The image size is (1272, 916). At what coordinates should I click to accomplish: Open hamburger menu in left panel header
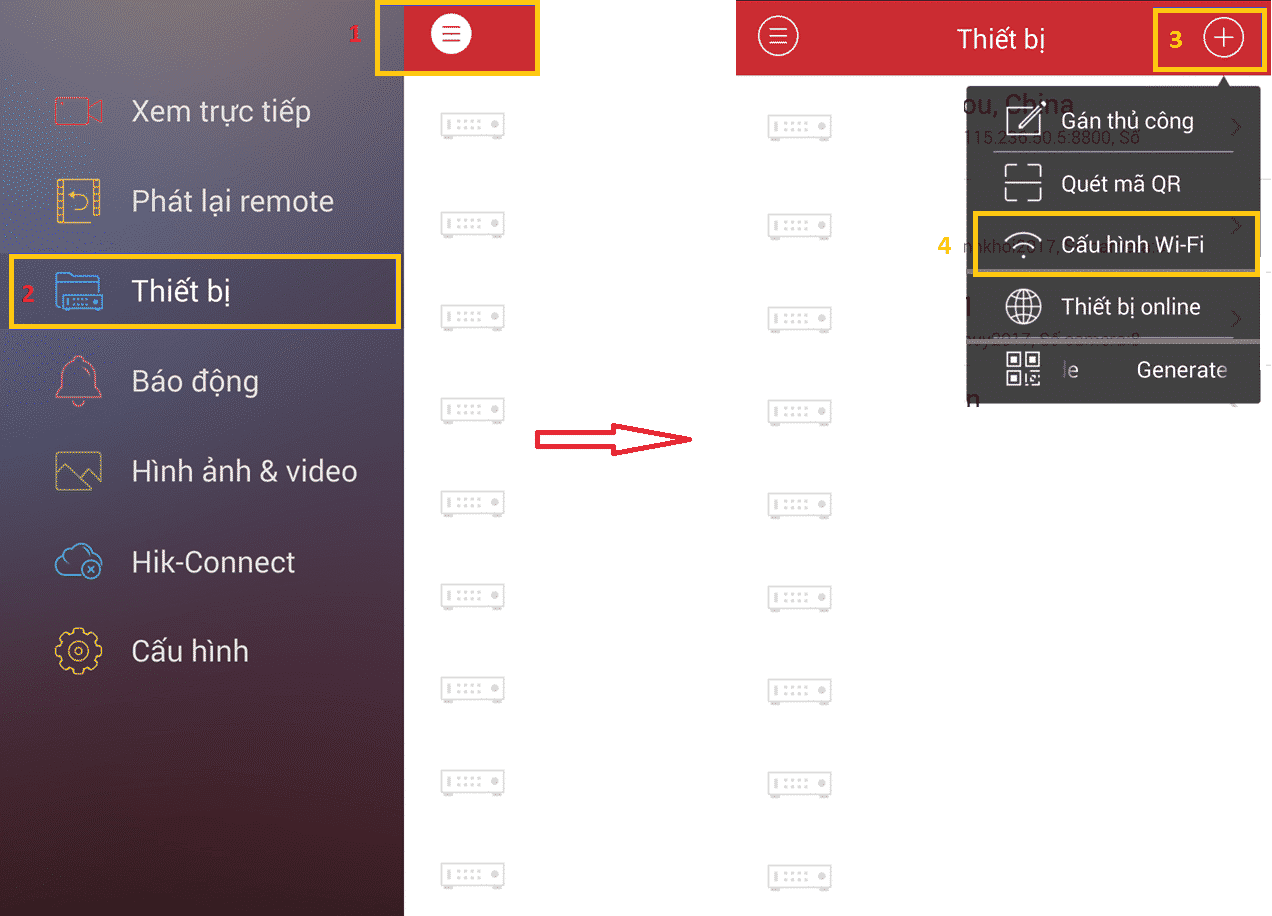tap(451, 35)
